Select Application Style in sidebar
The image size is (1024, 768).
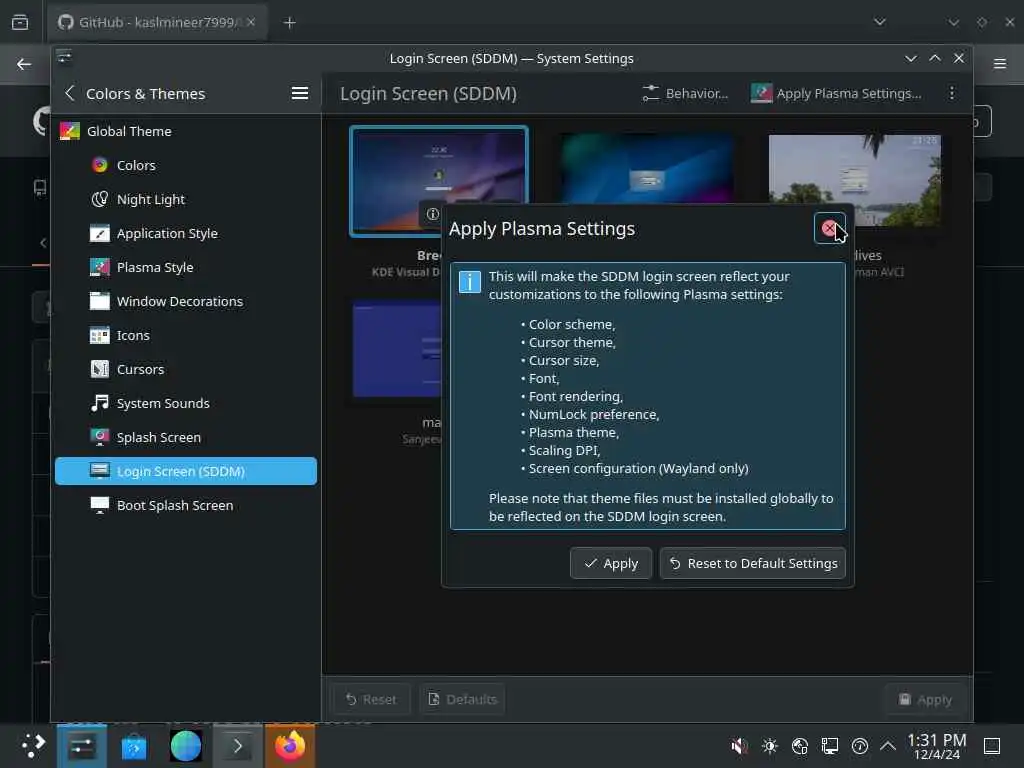point(186,233)
